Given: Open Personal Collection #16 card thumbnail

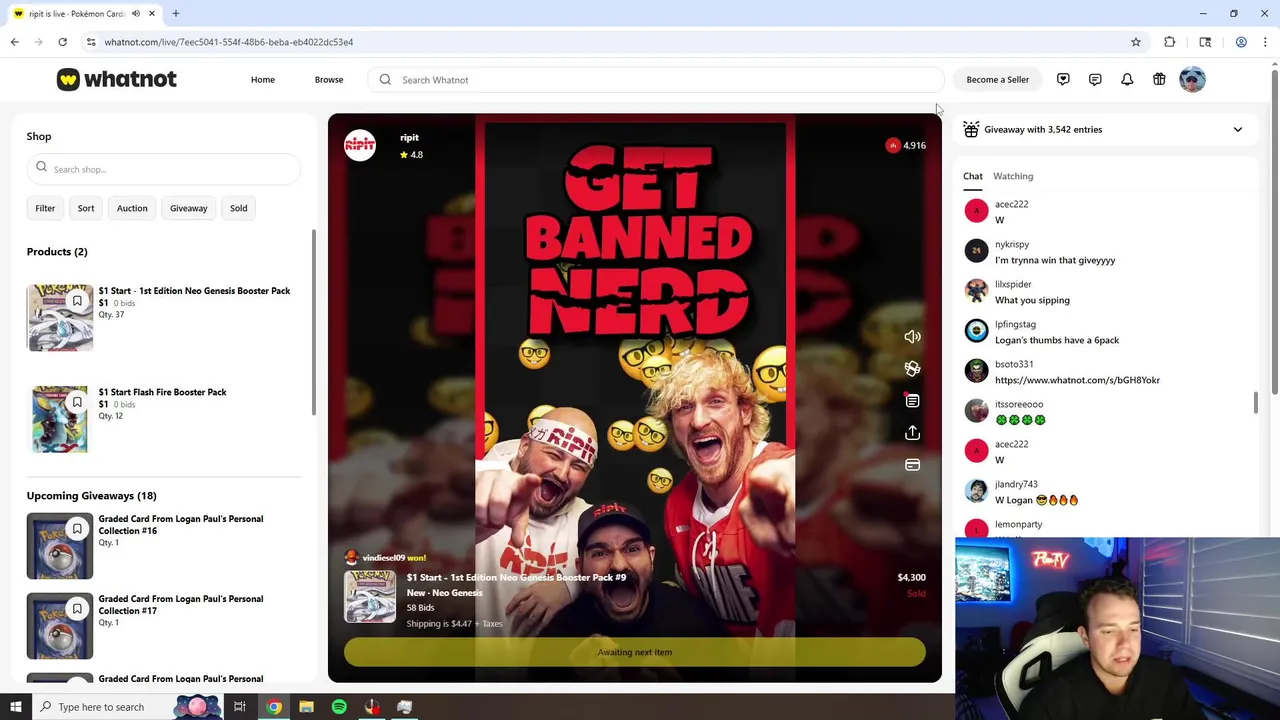Looking at the screenshot, I should [60, 546].
